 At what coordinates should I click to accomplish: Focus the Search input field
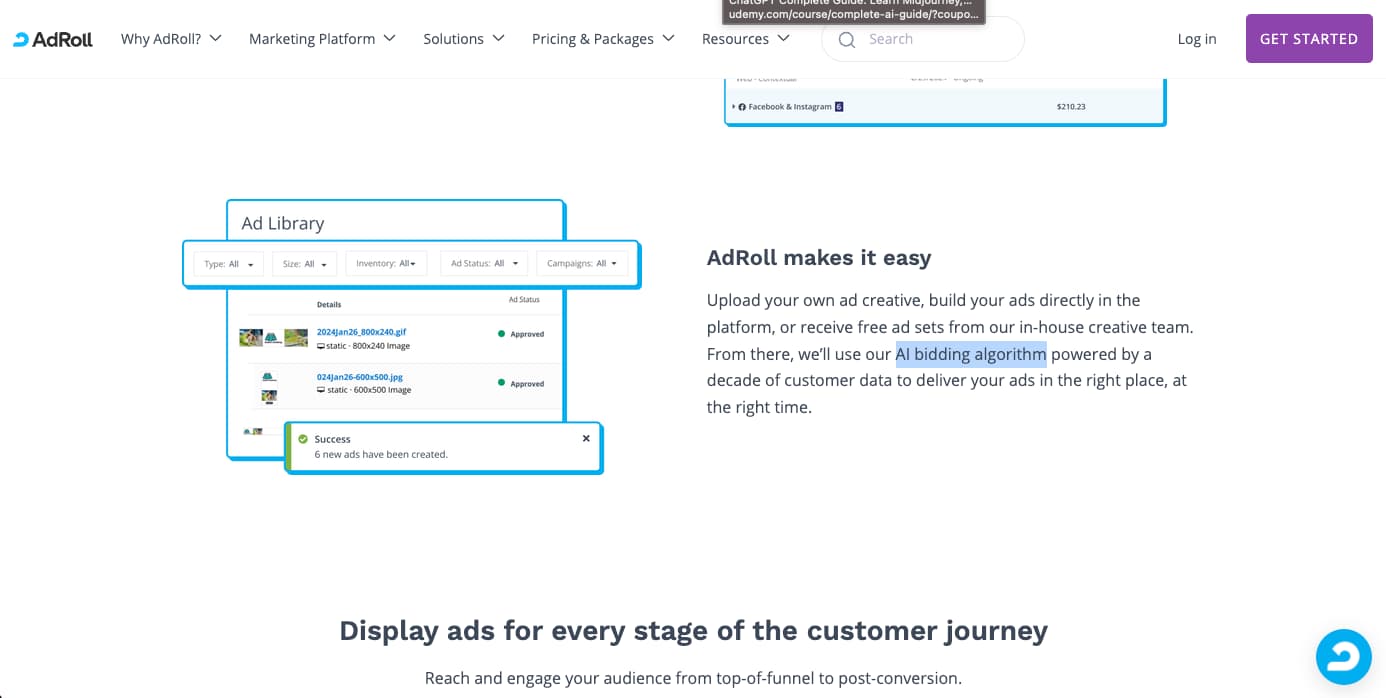tap(923, 39)
